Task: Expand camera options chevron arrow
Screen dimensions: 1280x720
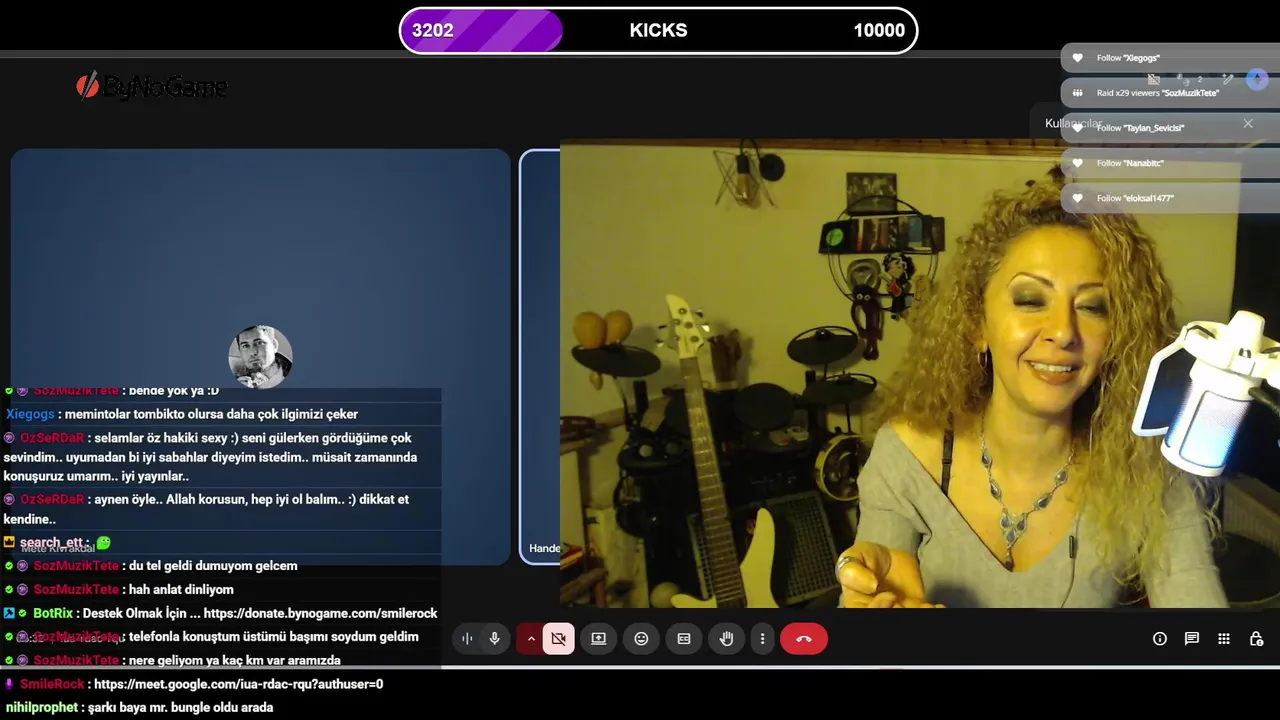Action: point(530,639)
